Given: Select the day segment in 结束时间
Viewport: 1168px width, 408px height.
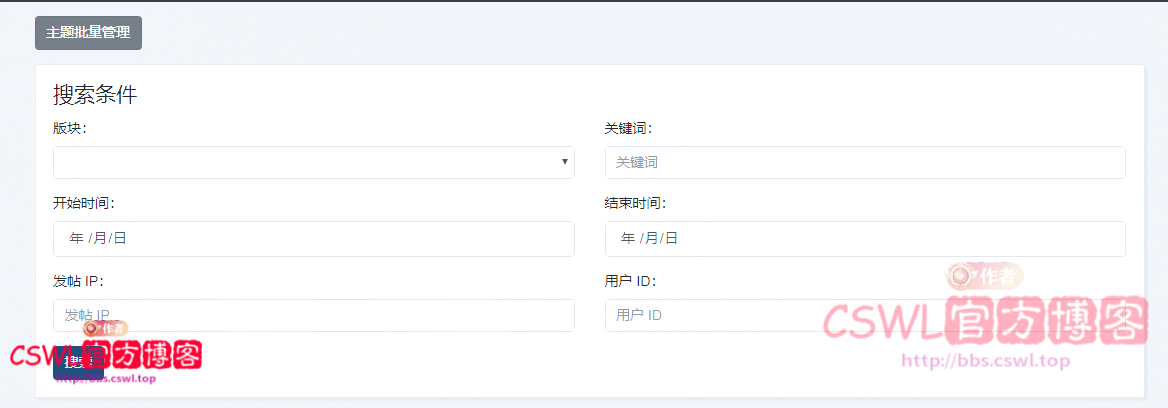Looking at the screenshot, I should [x=672, y=239].
